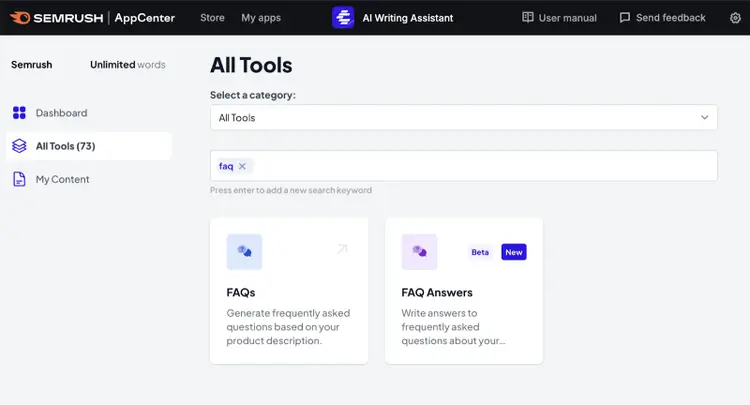The width and height of the screenshot is (750, 405).
Task: Click the Semrush flame logo
Action: tap(20, 18)
